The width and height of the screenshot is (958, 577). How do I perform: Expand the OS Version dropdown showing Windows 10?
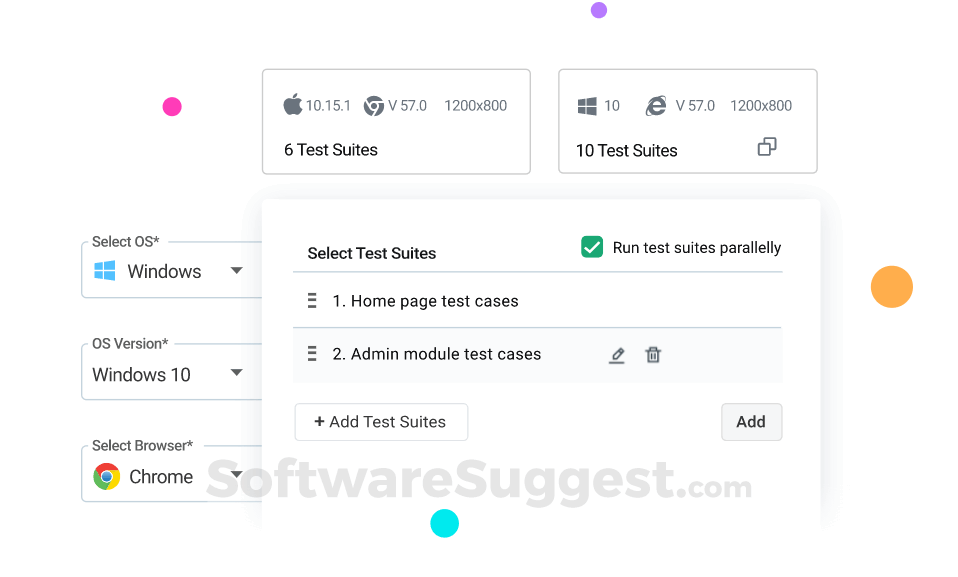tap(236, 372)
